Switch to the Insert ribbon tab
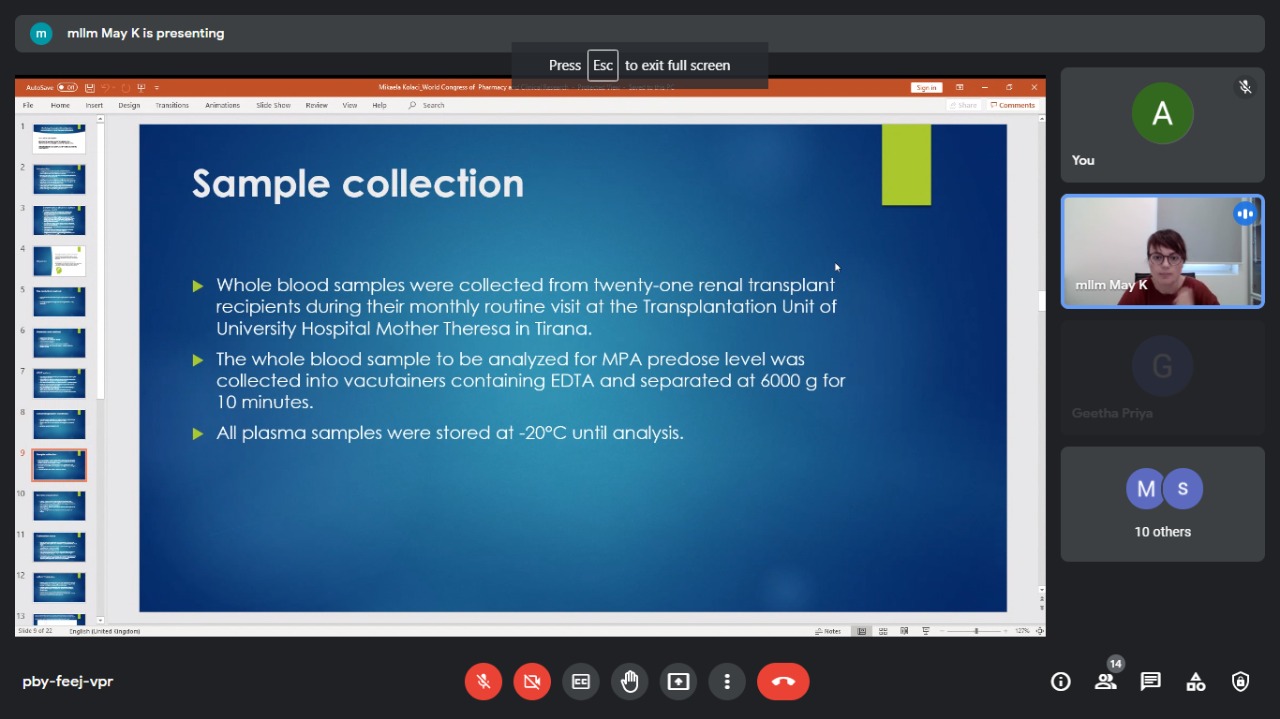Screen dimensions: 1280x719 pyautogui.click(x=94, y=105)
